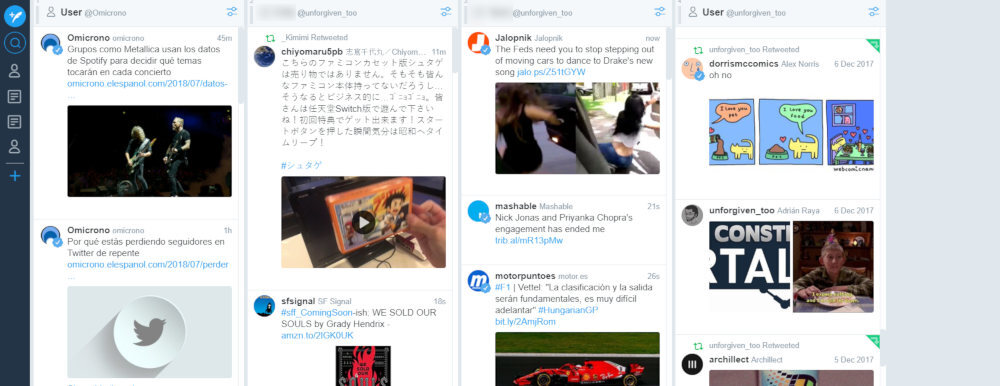Open the red Ferrari F1 car photo

click(x=577, y=359)
